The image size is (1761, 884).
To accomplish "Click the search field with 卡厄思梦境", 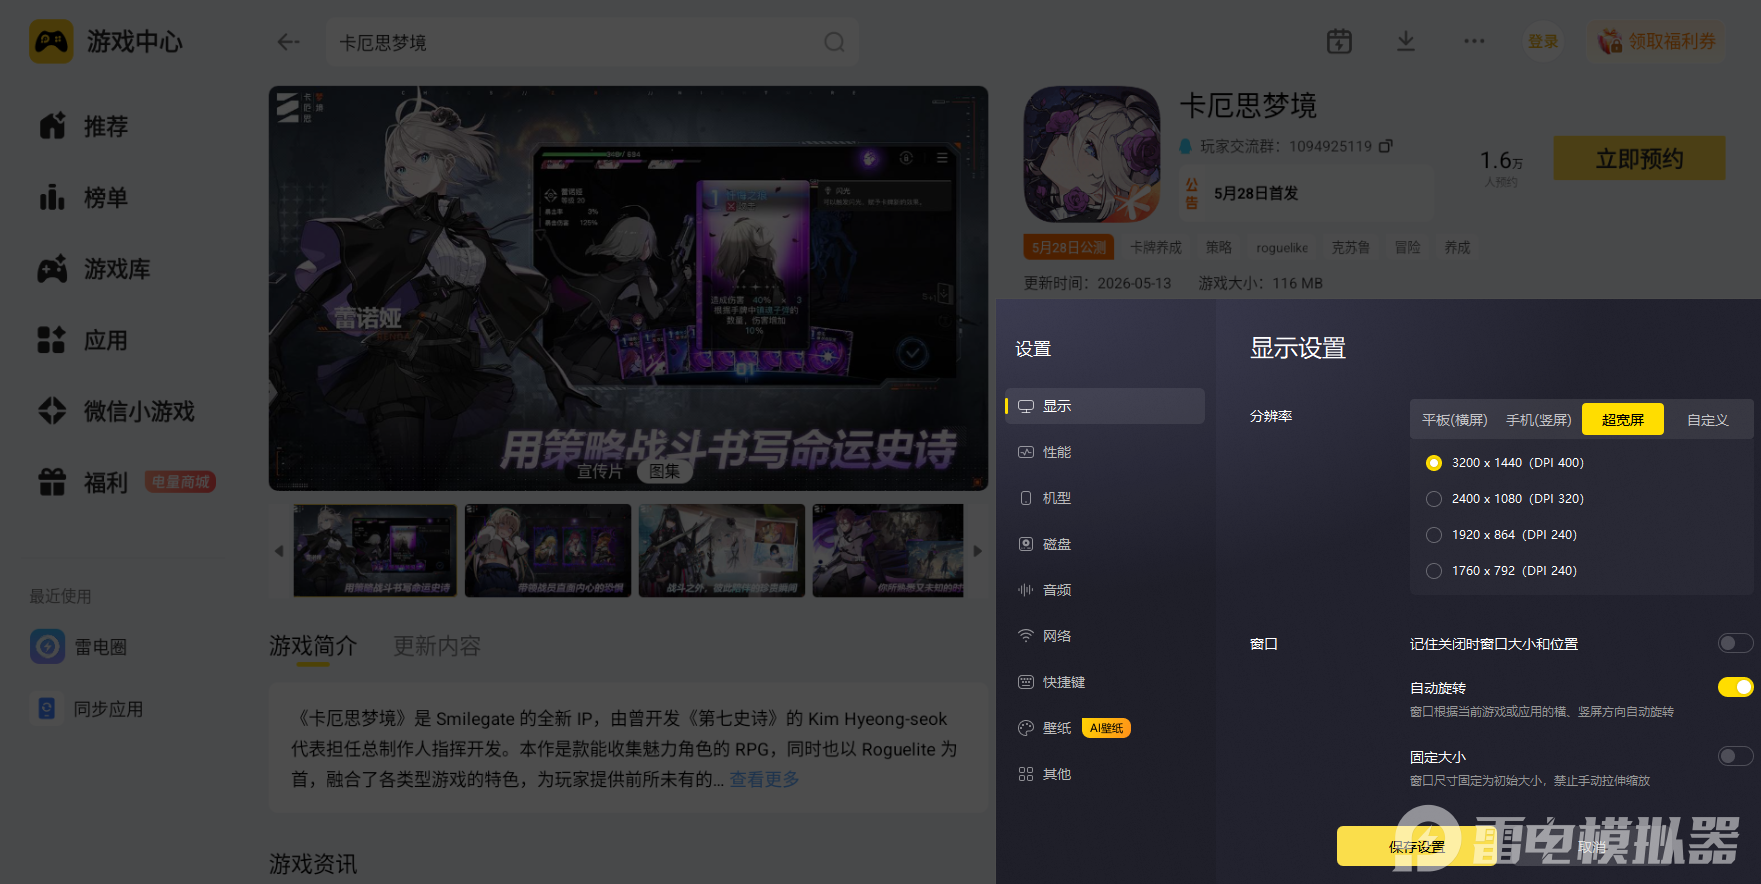I will pyautogui.click(x=592, y=42).
